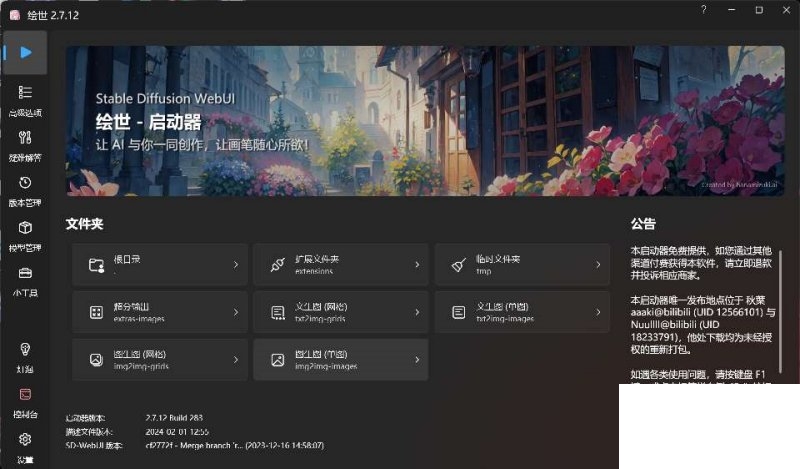Open the one-click launch play tab
Viewport: 800px width, 469px height.
26,53
